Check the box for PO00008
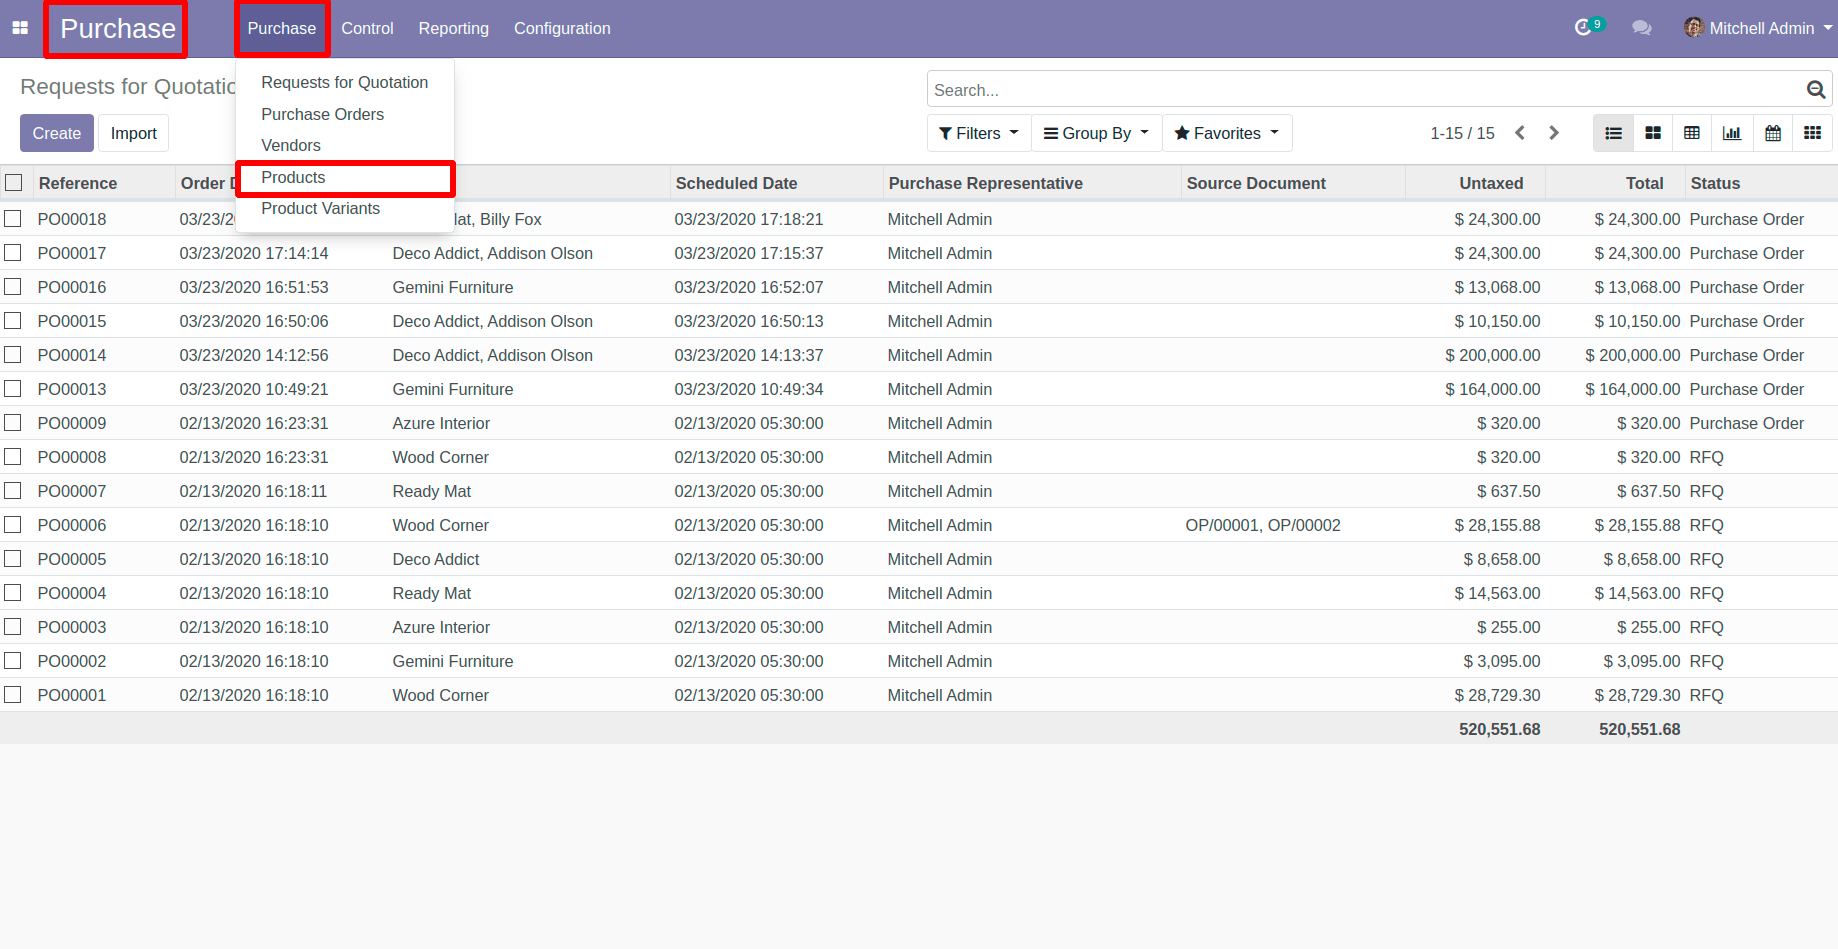1838x949 pixels. [13, 457]
